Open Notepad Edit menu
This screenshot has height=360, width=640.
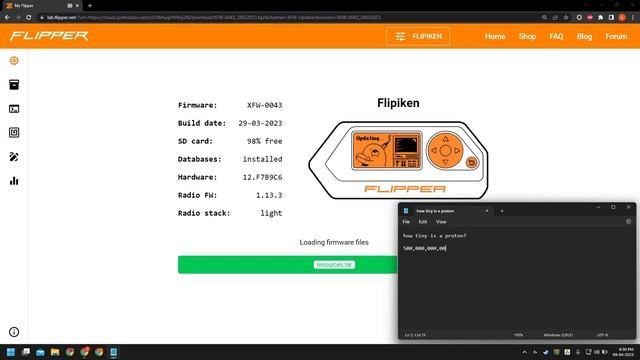(423, 222)
